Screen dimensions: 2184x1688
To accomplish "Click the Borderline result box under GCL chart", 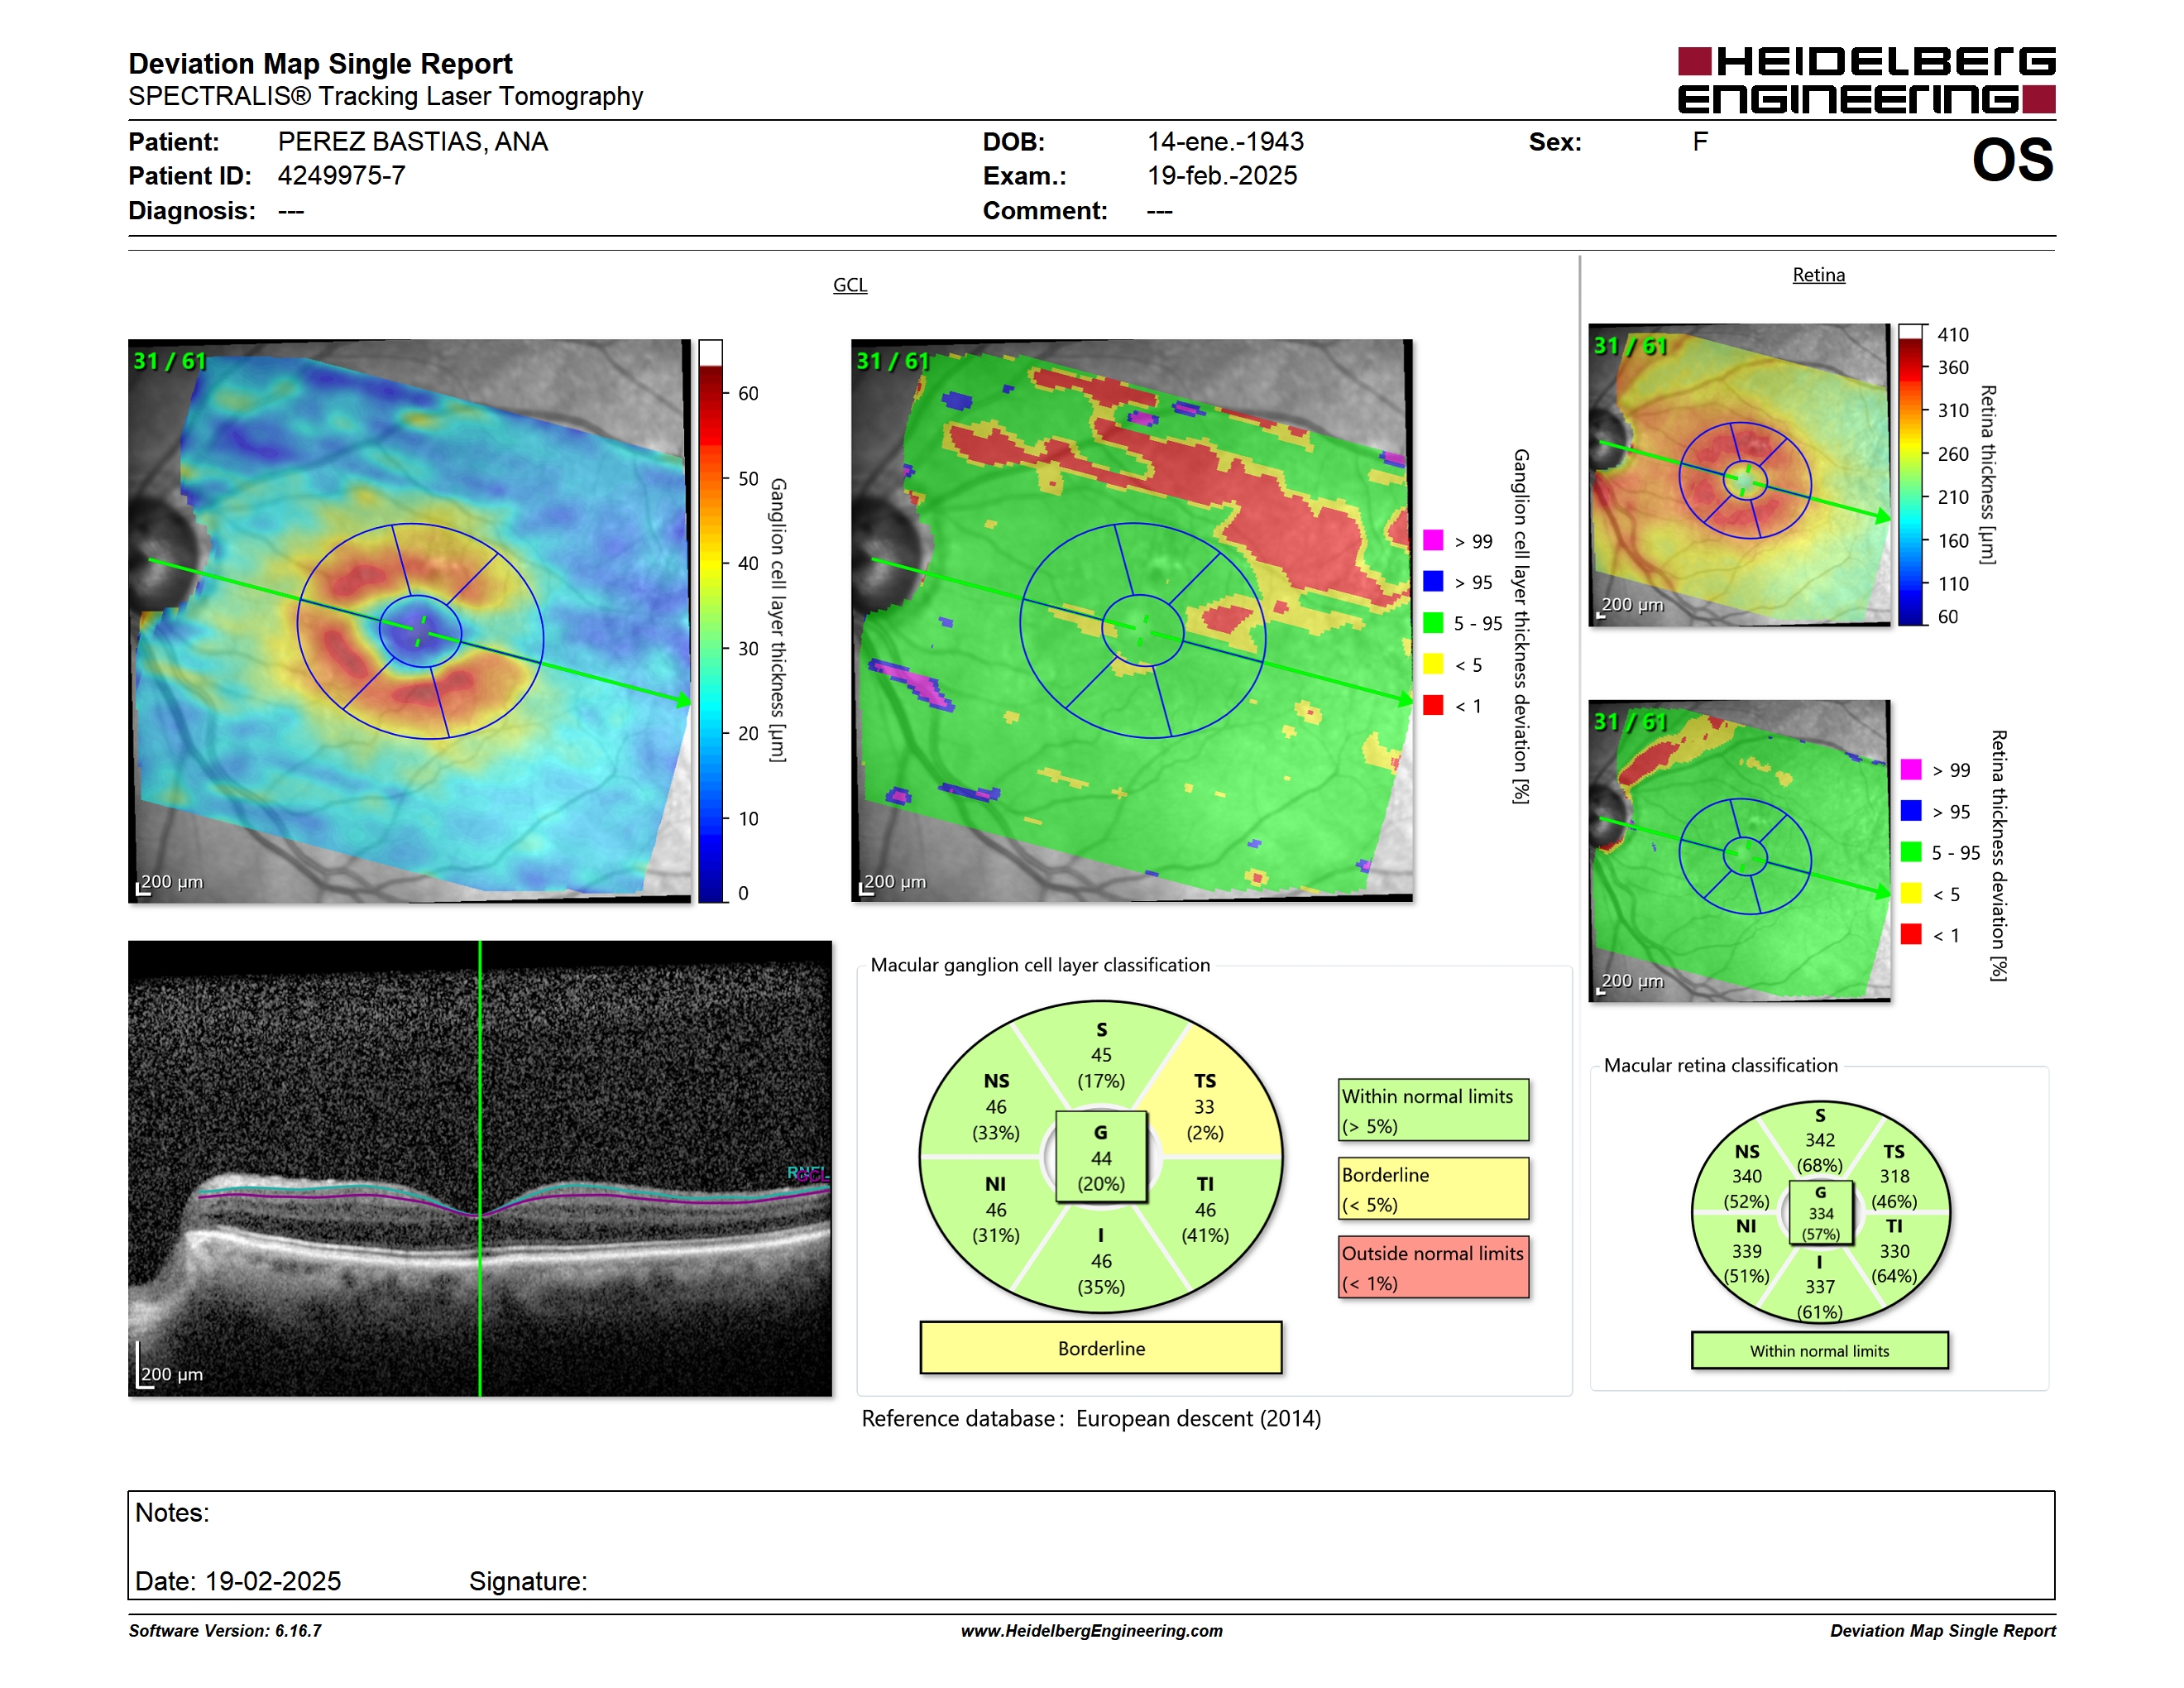I will [1101, 1348].
